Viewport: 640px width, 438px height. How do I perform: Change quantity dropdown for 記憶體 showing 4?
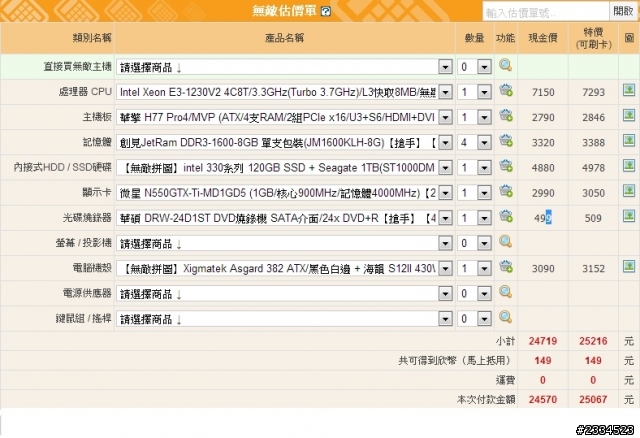[474, 143]
